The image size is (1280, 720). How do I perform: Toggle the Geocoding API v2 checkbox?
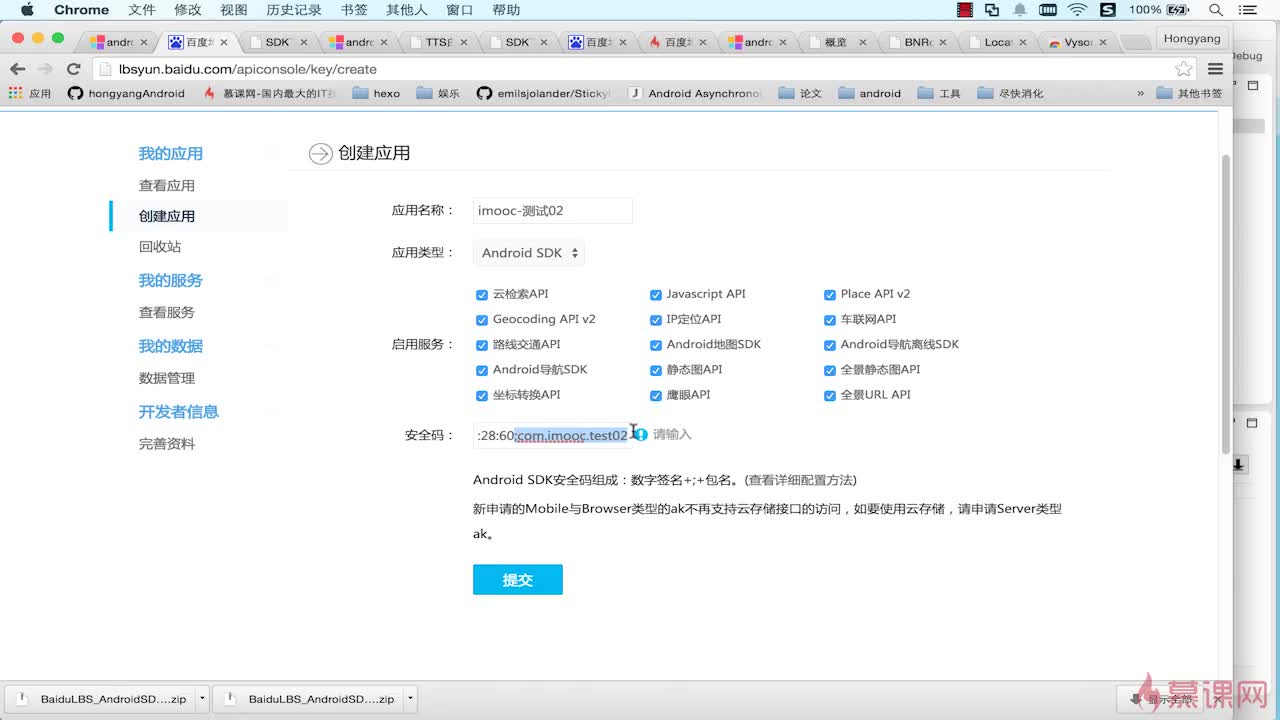[482, 320]
